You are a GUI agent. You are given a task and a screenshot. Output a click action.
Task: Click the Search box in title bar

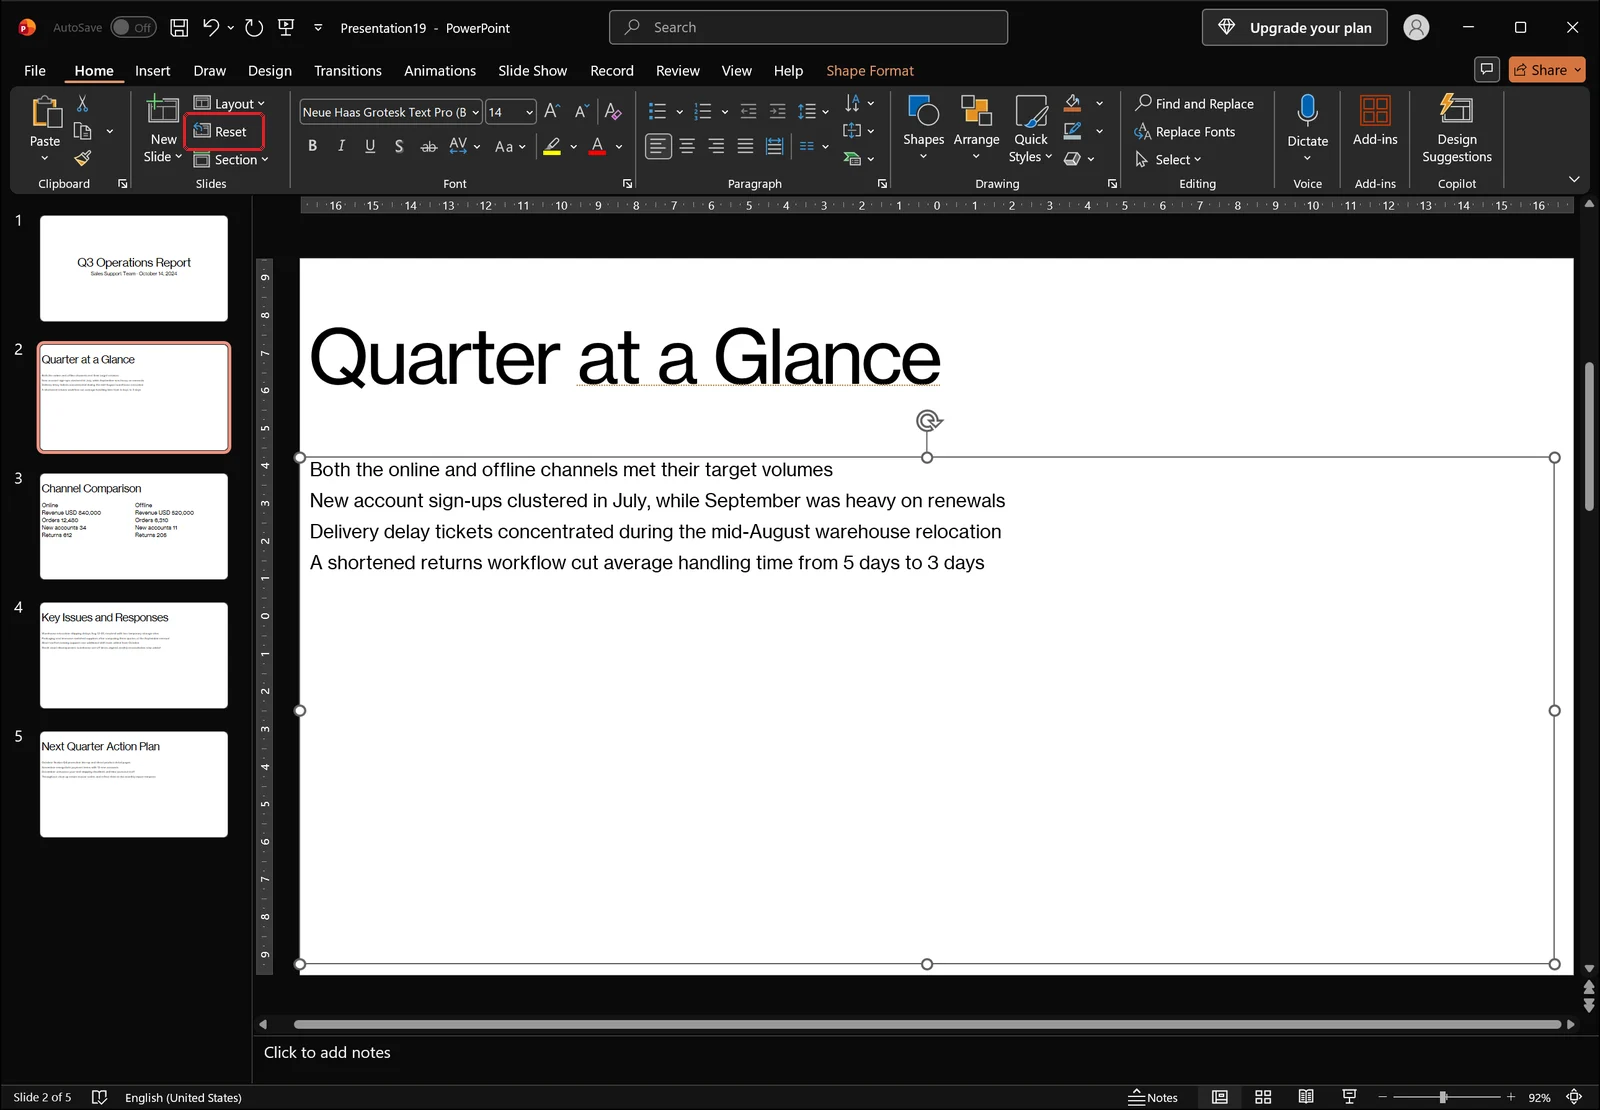(808, 27)
